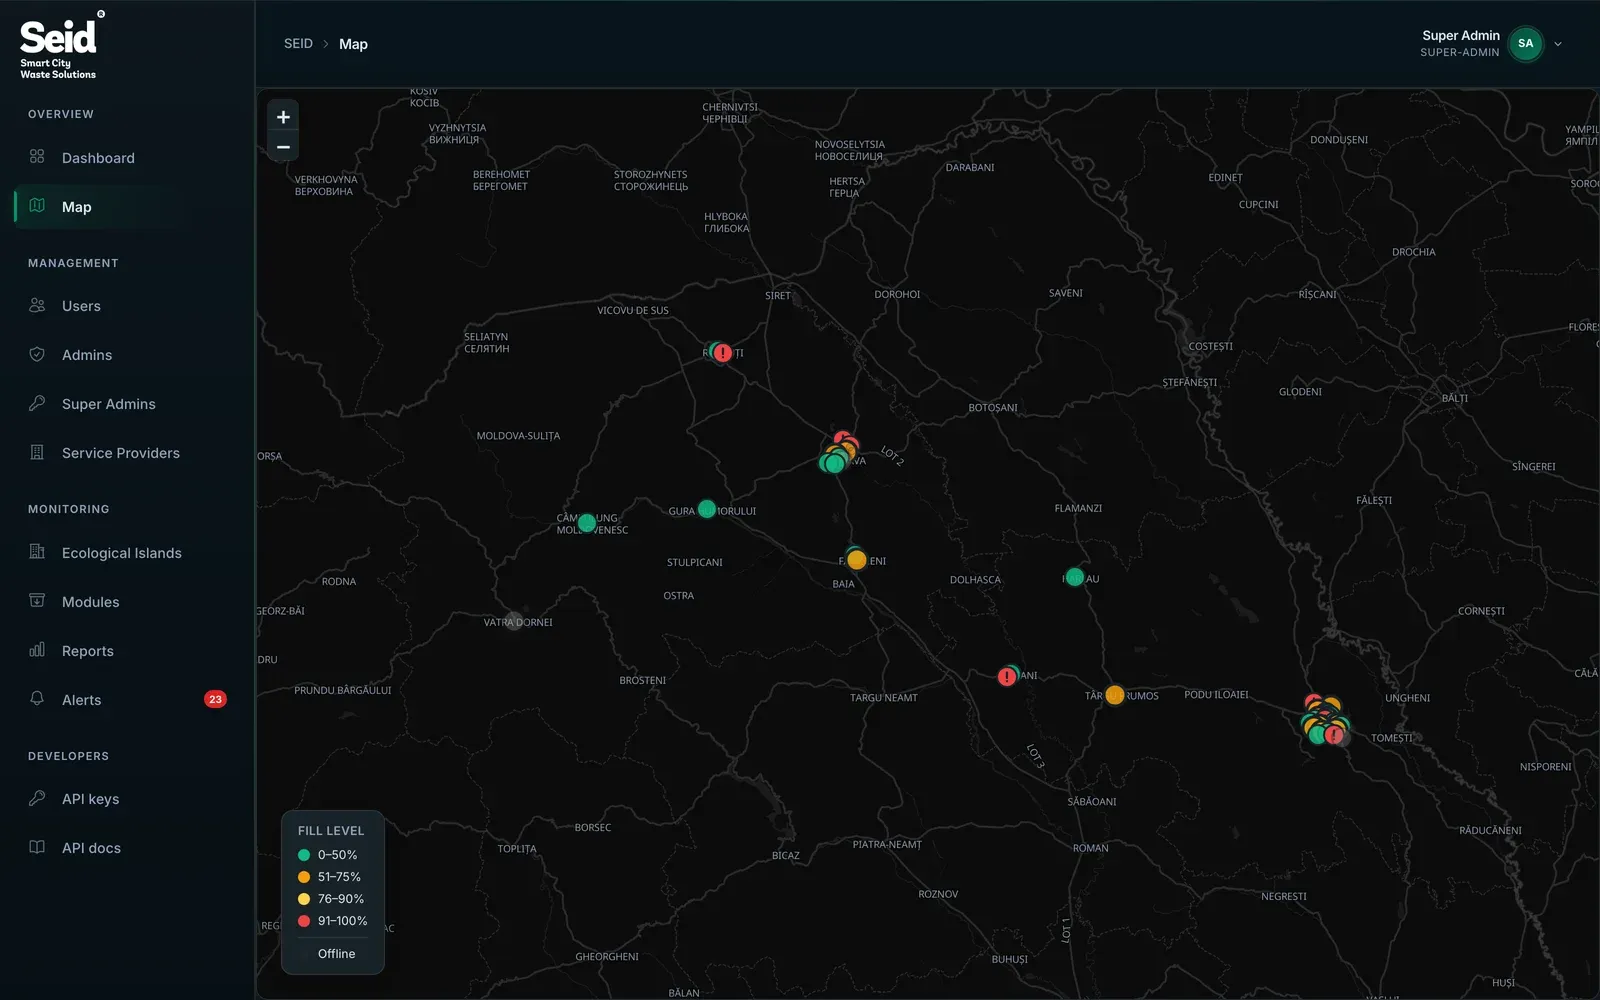Zoom out the map with minus
Image resolution: width=1600 pixels, height=1000 pixels.
283,147
